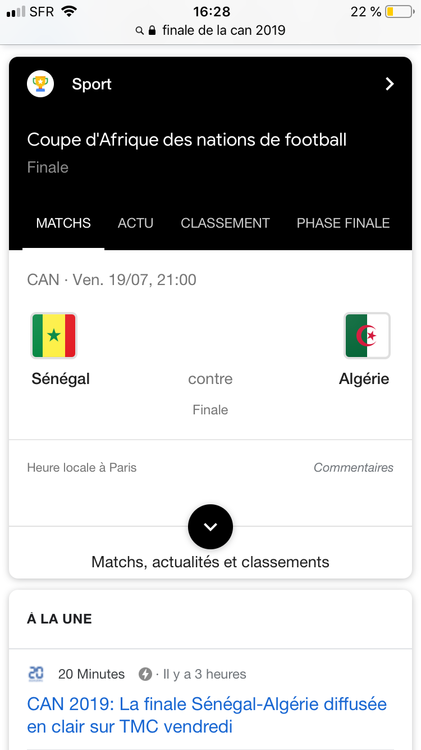
Task: Click the 20 Minutes publisher logo
Action: (x=35, y=674)
